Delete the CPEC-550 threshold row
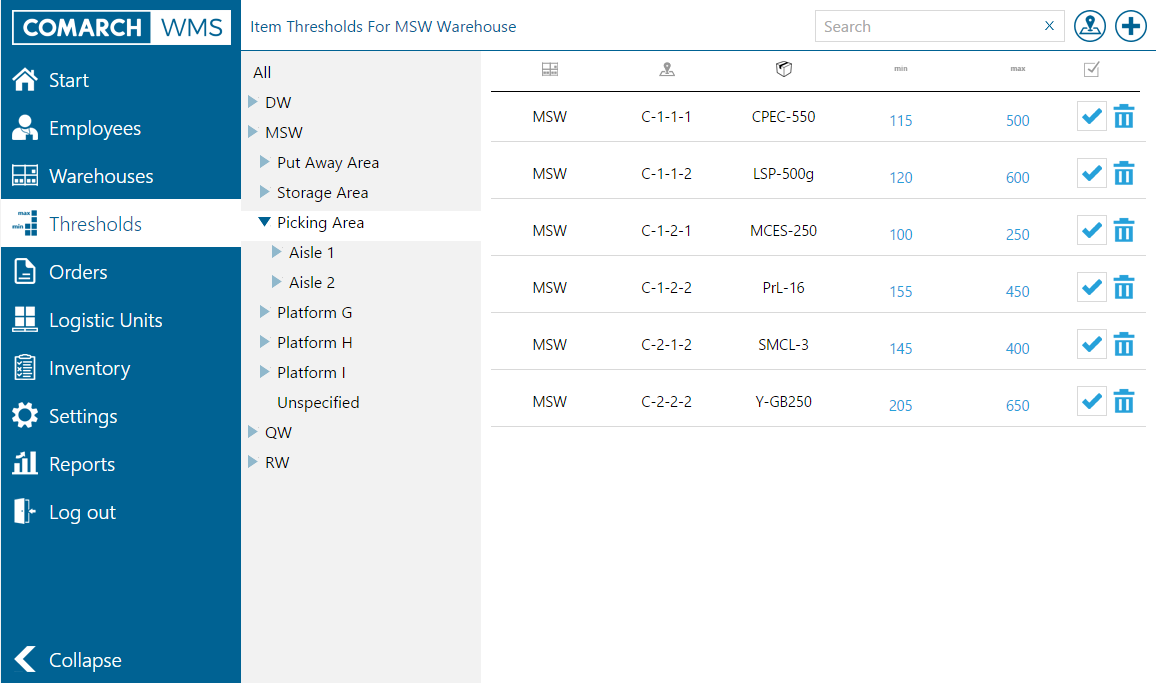The height and width of the screenshot is (683, 1156). pyautogui.click(x=1124, y=117)
